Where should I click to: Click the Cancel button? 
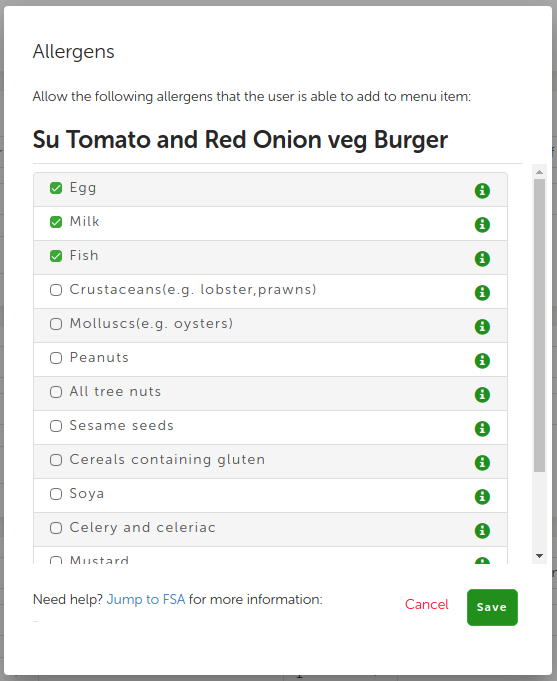click(x=427, y=604)
